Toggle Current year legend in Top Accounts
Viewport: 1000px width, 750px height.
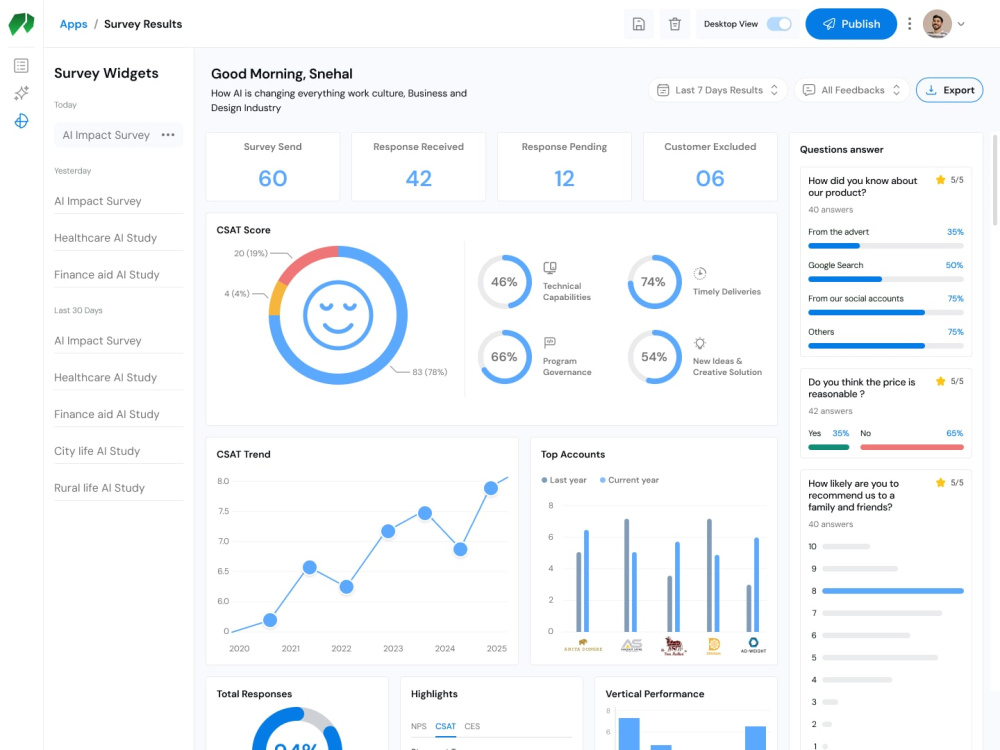(x=629, y=480)
